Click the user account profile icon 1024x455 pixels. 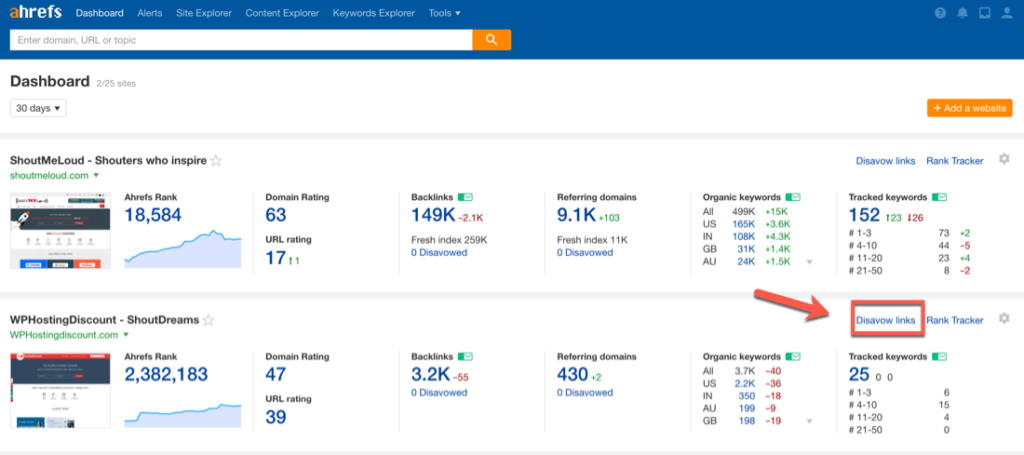tap(1006, 13)
